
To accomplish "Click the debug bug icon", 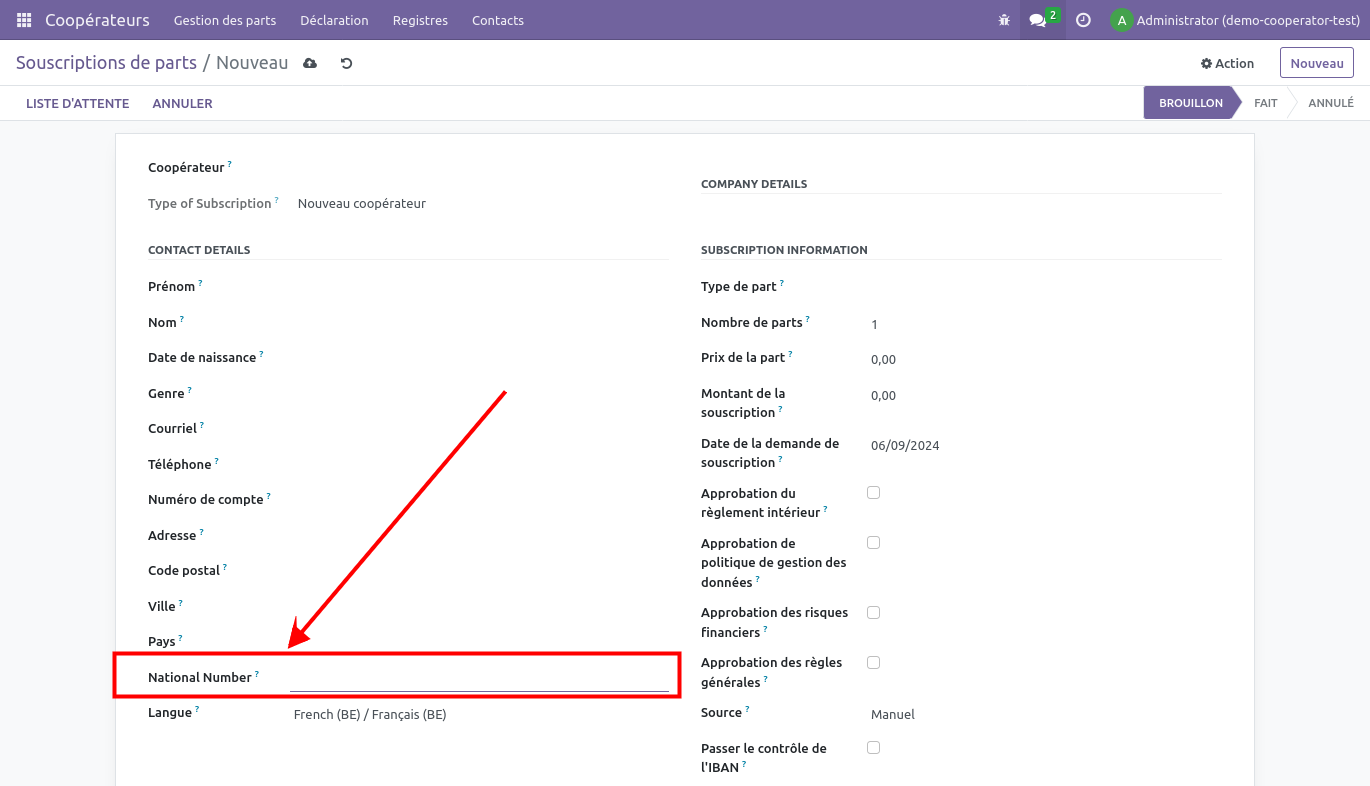I will coord(1004,20).
